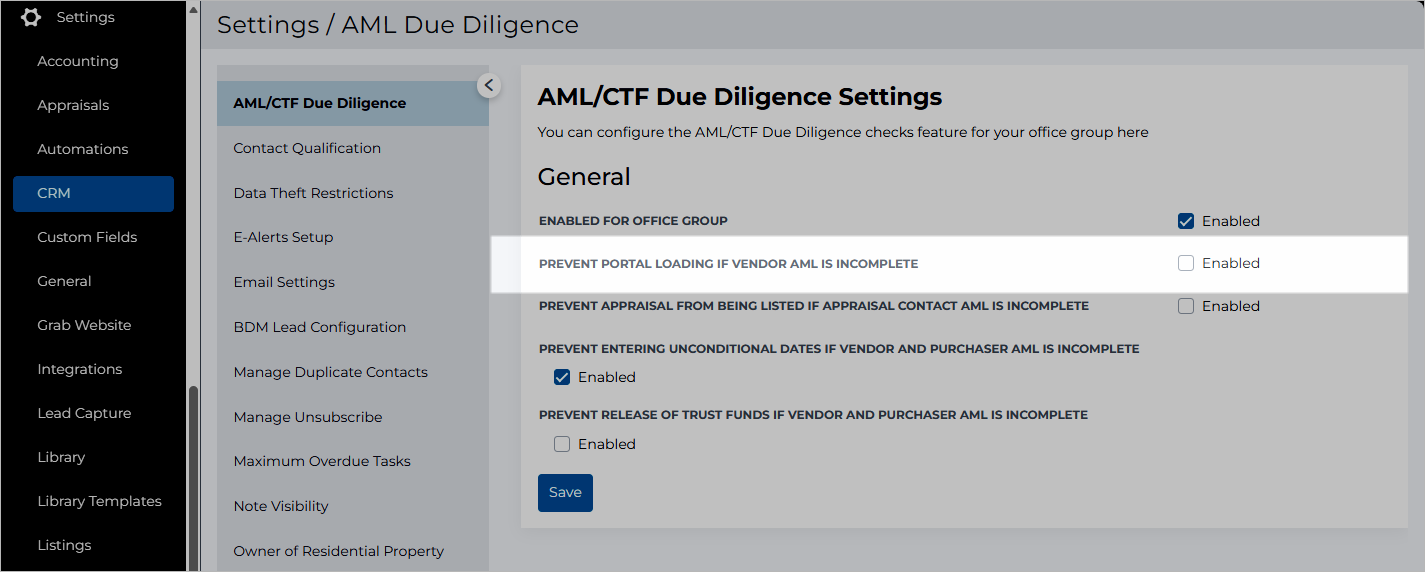Viewport: 1425px width, 572px height.
Task: Click the sidebar vertical scrollbar thumb
Action: tap(193, 478)
